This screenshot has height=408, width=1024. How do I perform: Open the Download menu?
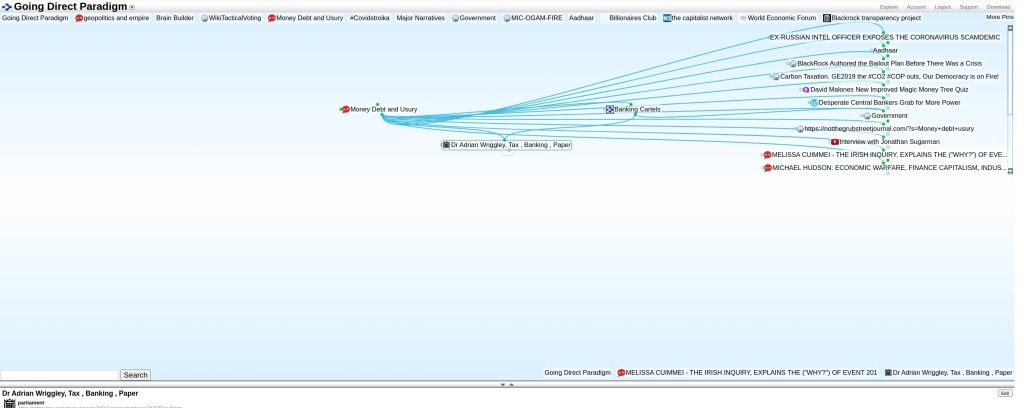coord(998,7)
